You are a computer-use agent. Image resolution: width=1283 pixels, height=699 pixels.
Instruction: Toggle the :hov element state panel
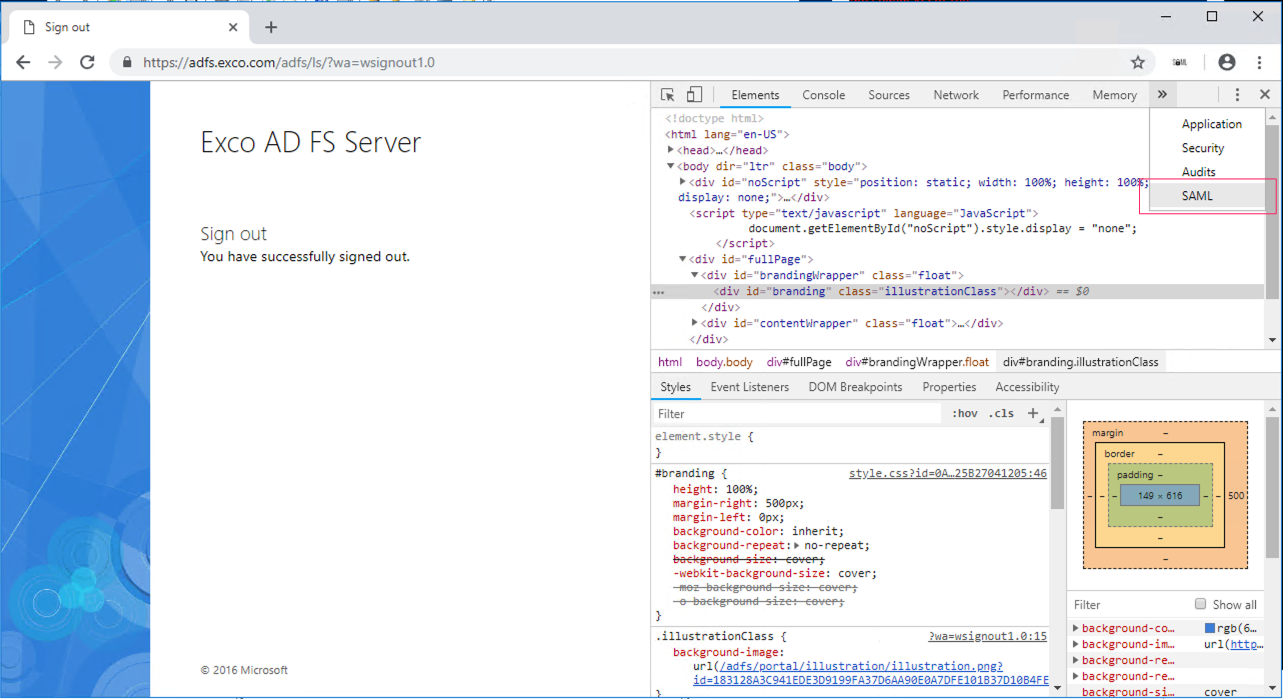[965, 413]
